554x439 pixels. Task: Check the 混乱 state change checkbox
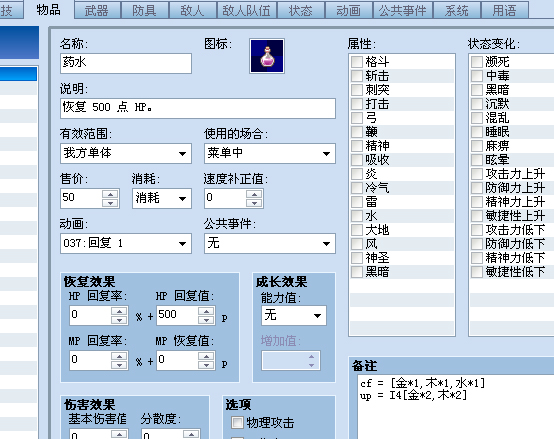click(477, 118)
